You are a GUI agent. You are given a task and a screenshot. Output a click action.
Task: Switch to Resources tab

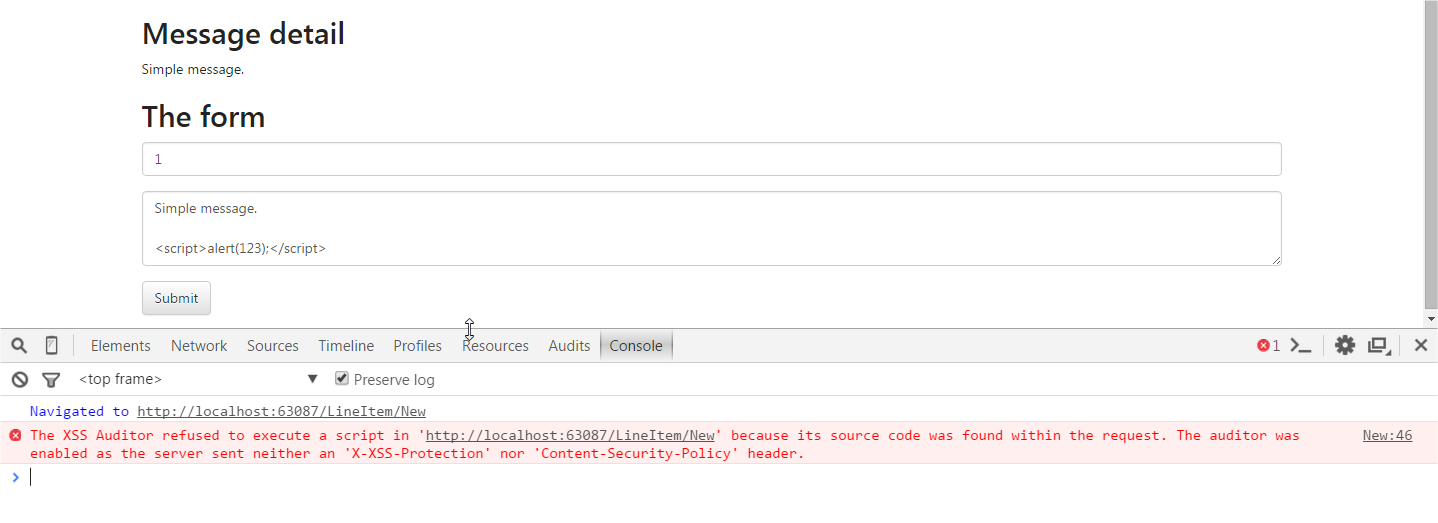pyautogui.click(x=495, y=346)
